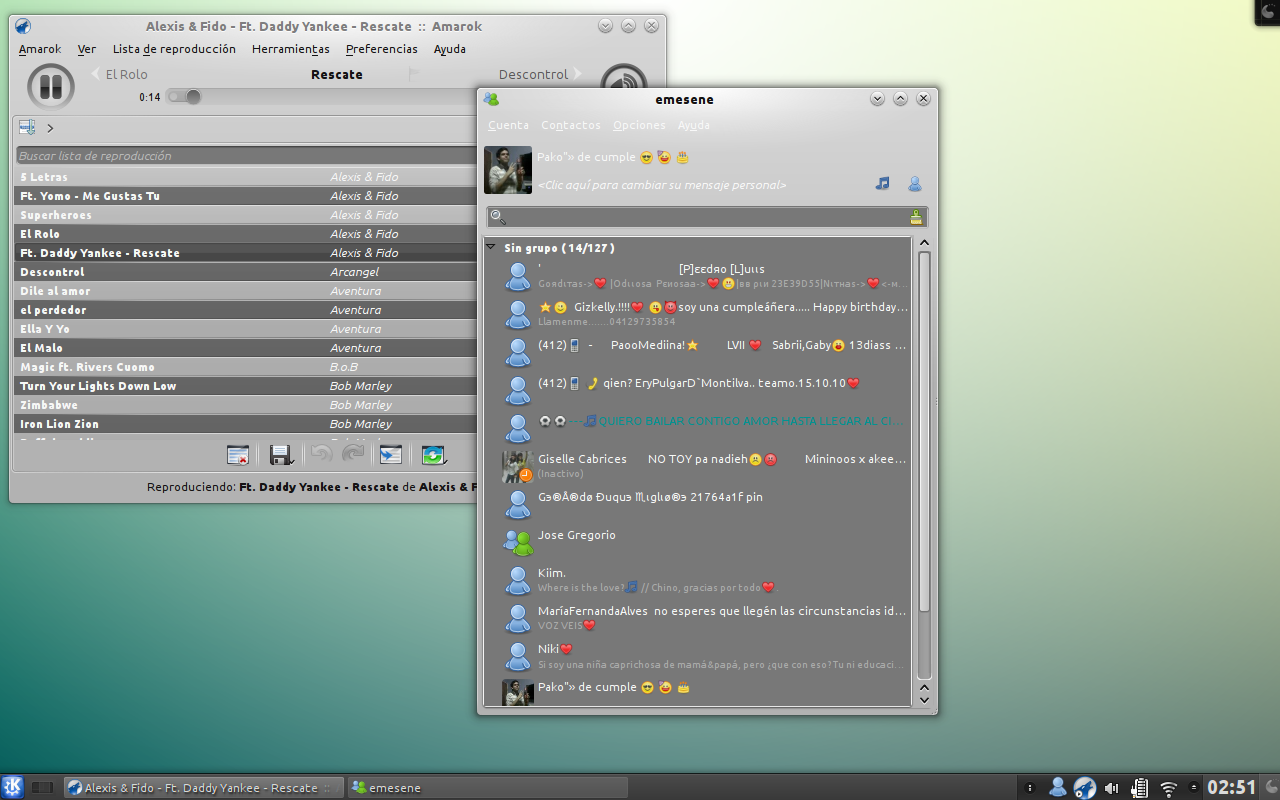
Task: Skip to the next track Descontrol
Action: [540, 74]
